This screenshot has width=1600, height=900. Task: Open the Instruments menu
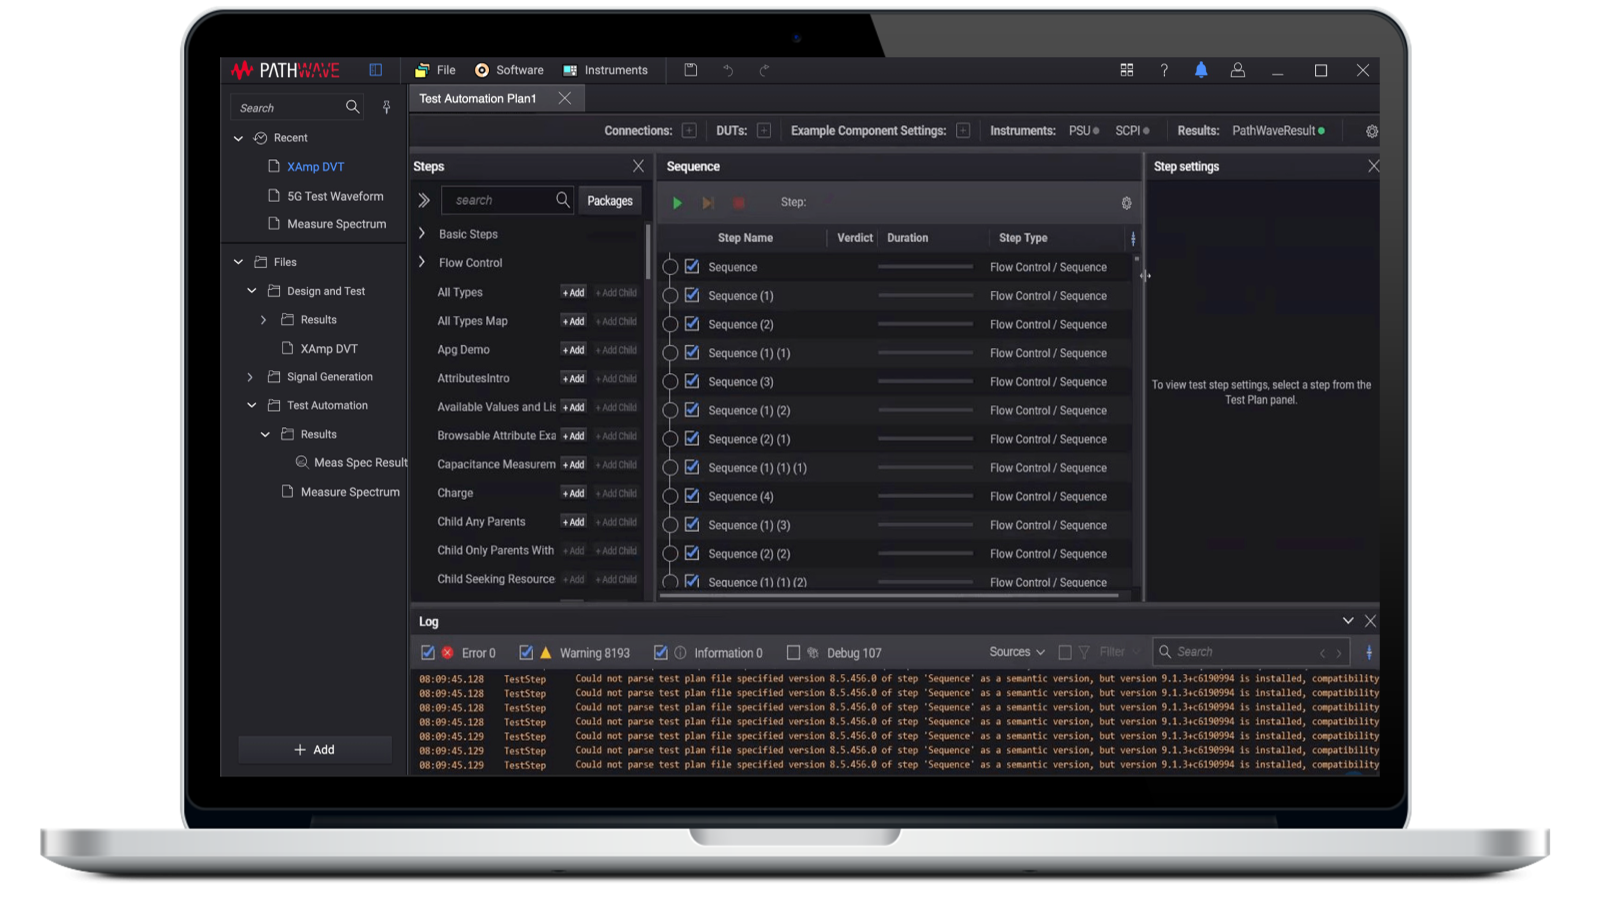click(606, 70)
